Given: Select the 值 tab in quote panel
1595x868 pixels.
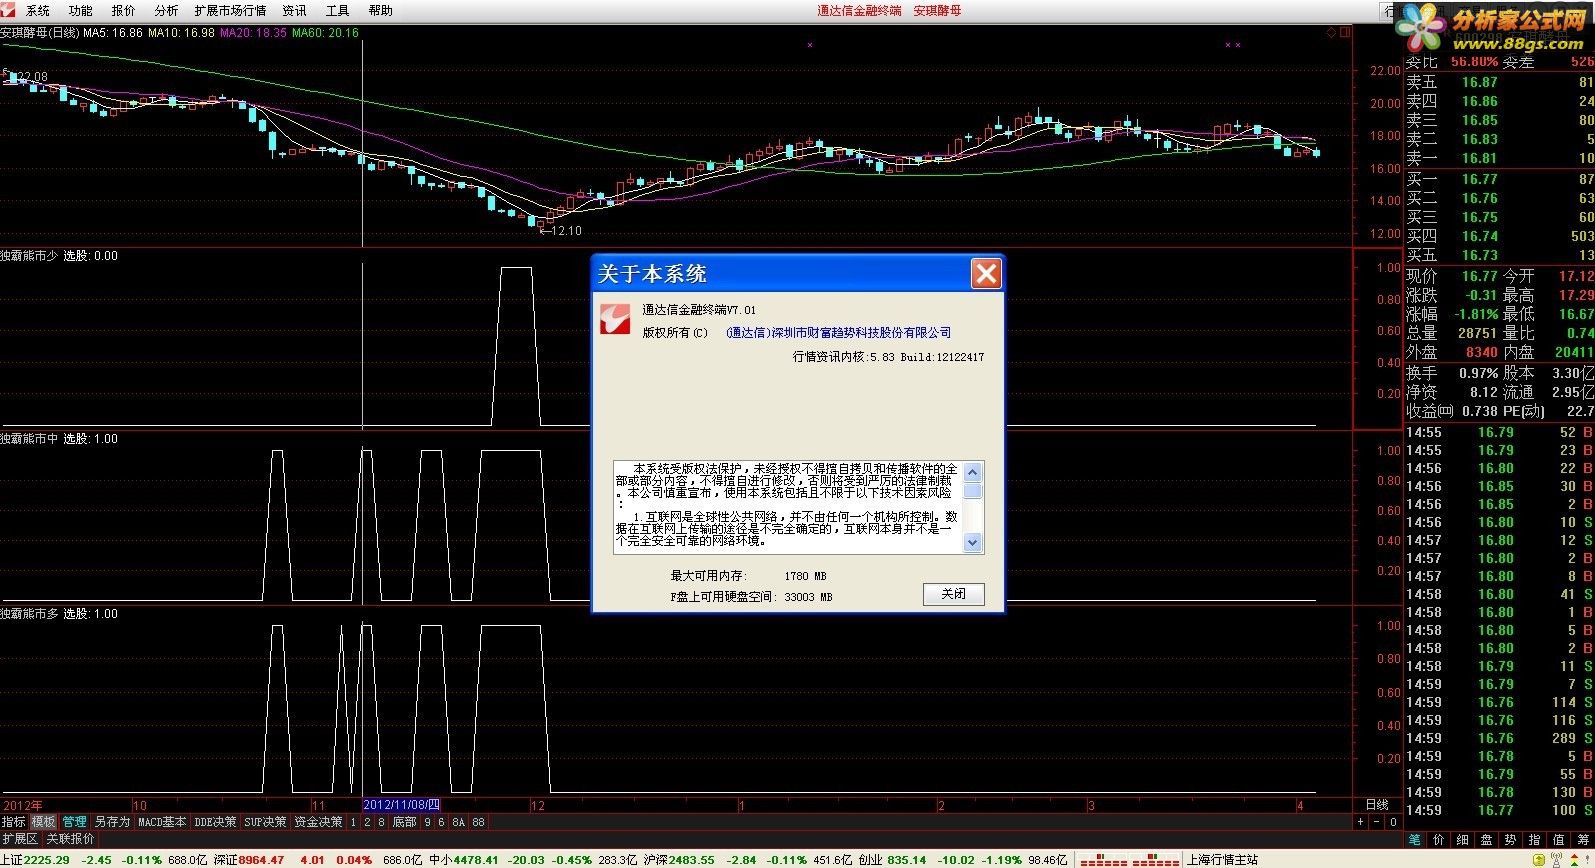Looking at the screenshot, I should pyautogui.click(x=1559, y=840).
